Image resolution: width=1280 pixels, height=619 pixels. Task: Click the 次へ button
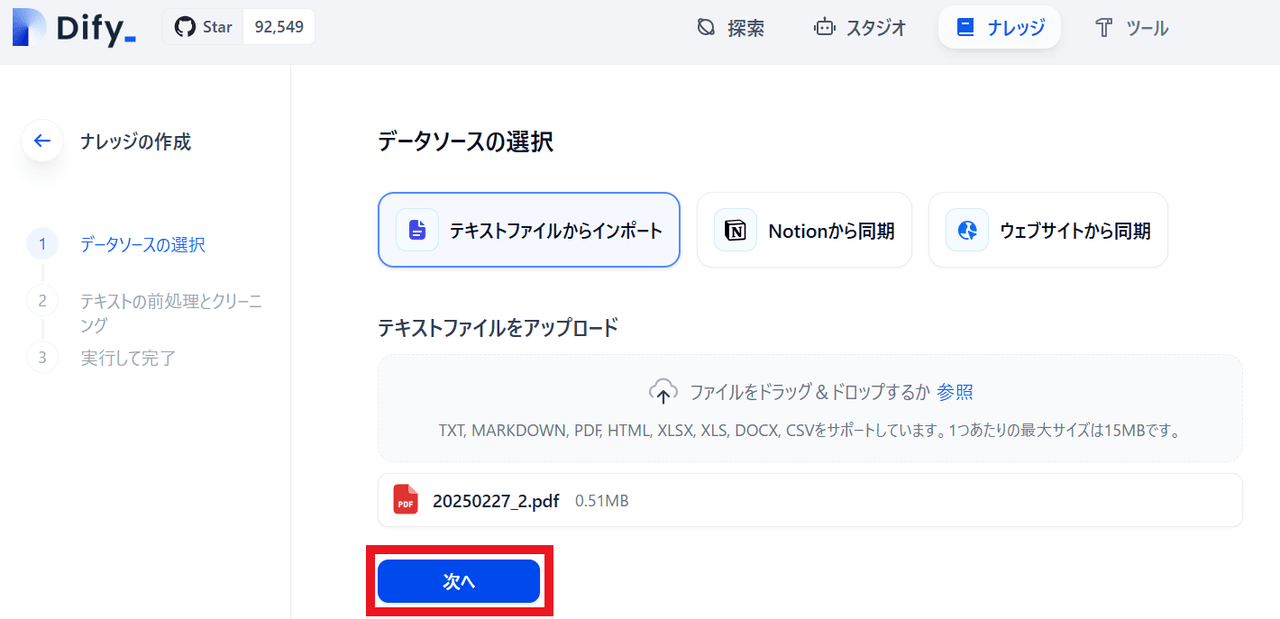coord(459,582)
